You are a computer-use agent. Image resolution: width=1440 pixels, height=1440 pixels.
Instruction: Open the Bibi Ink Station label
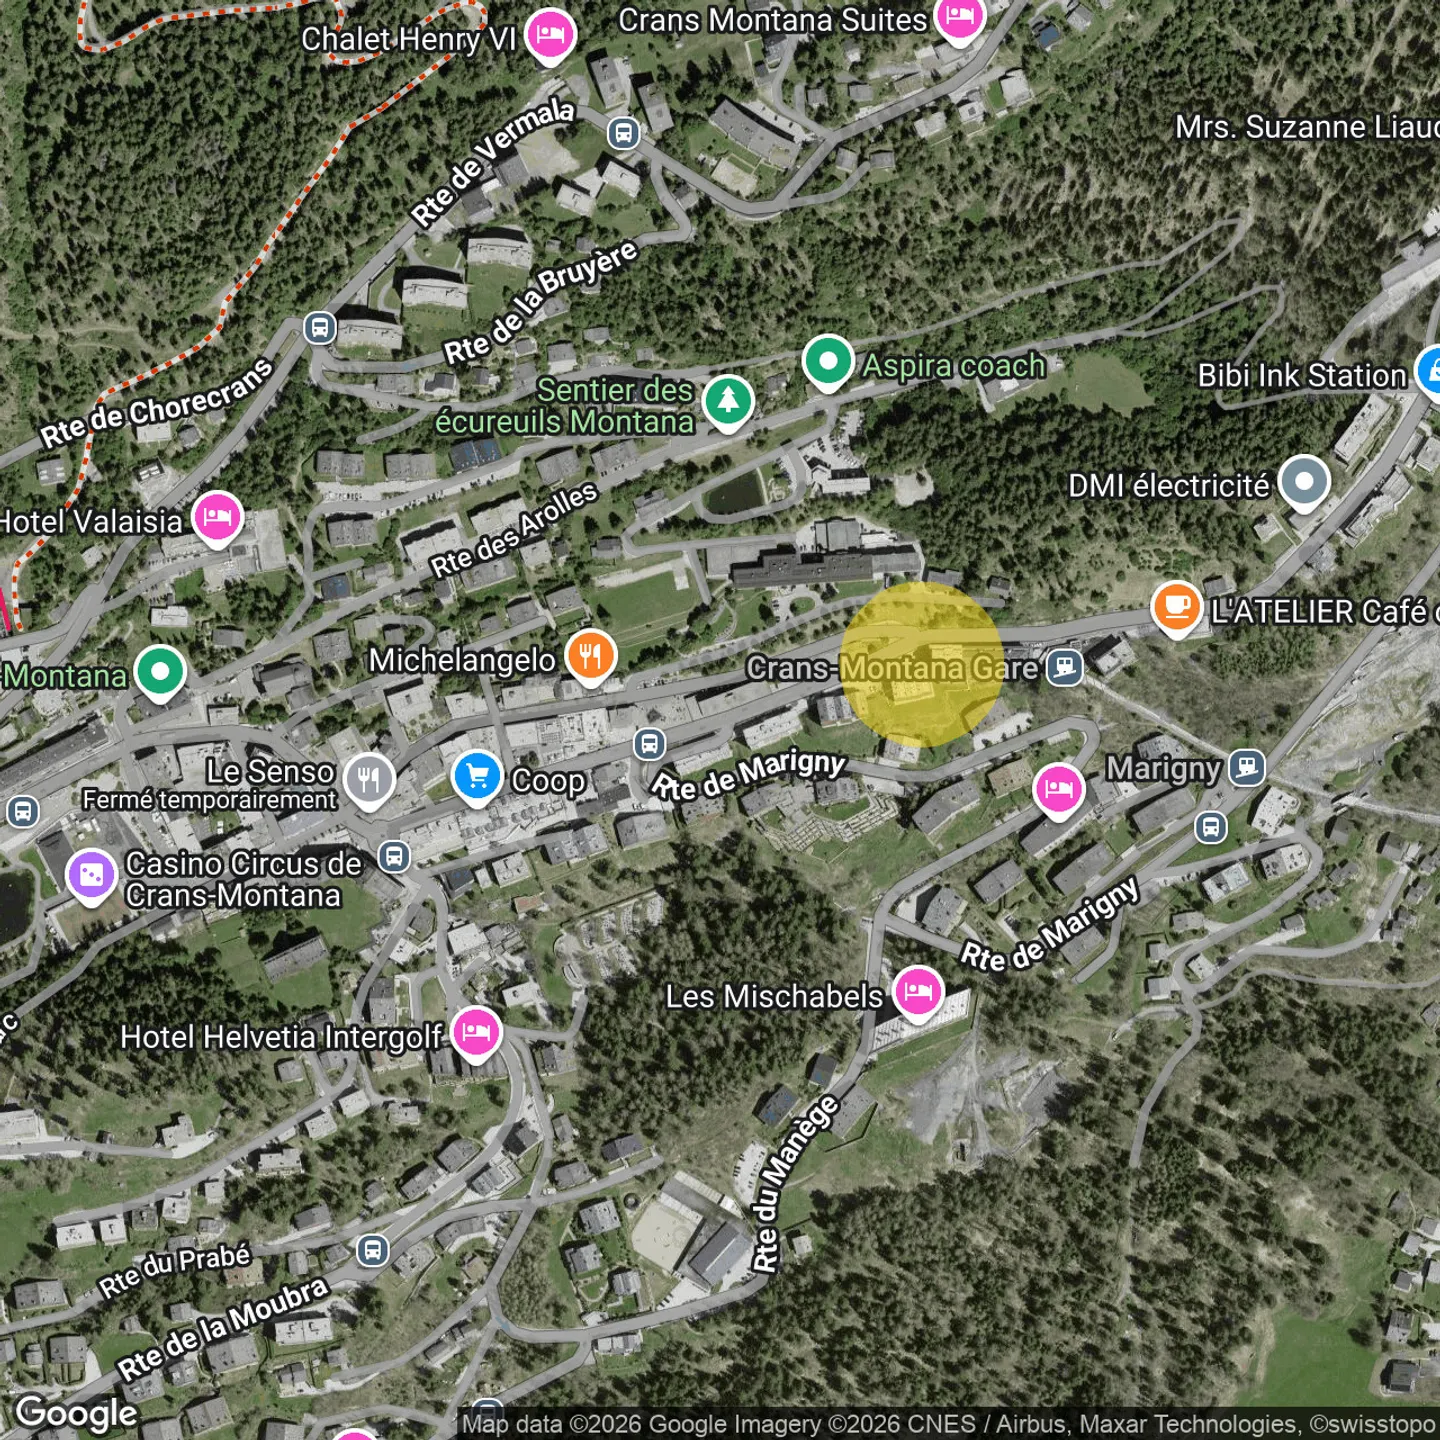(x=1302, y=376)
